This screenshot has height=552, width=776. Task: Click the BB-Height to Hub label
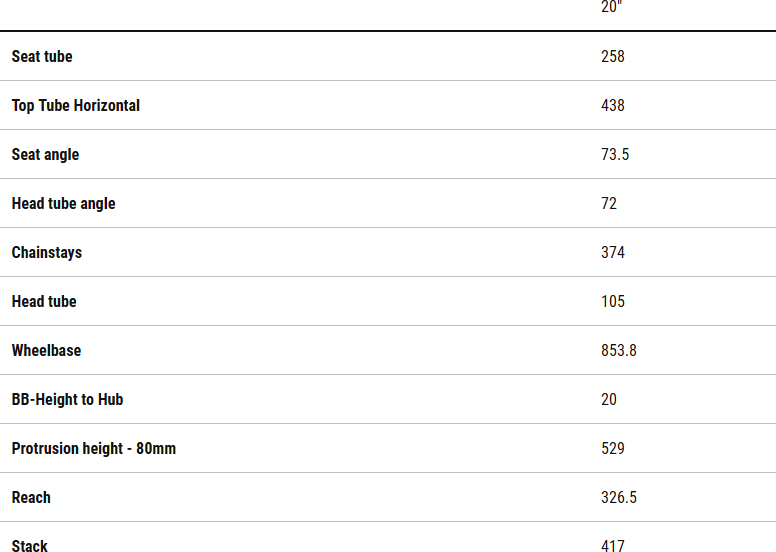67,400
